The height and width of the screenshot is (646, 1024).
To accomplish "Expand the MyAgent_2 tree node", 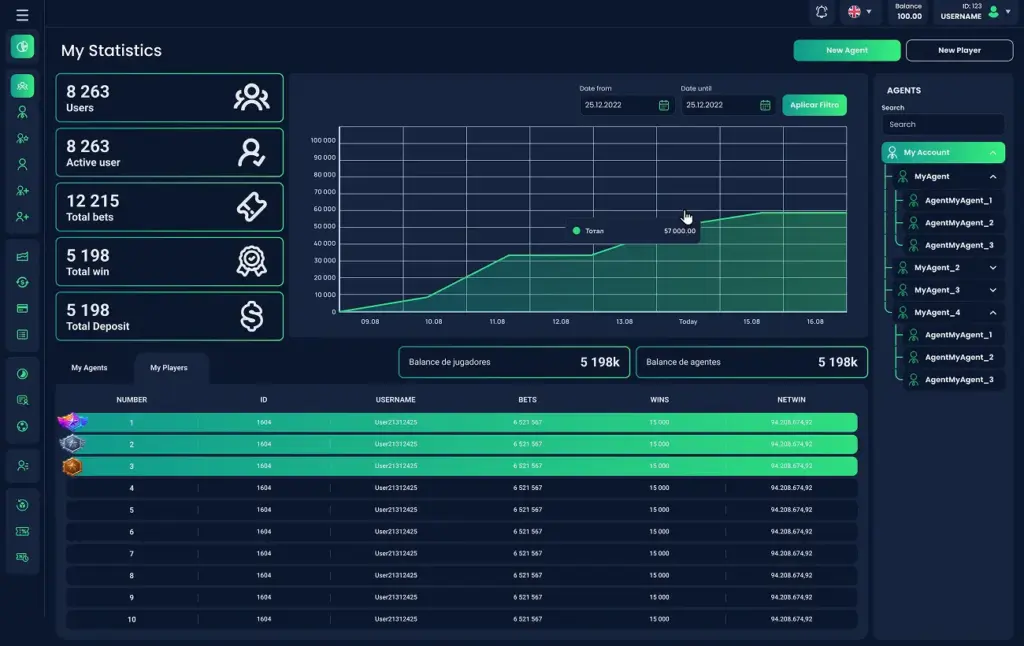I will tap(993, 268).
